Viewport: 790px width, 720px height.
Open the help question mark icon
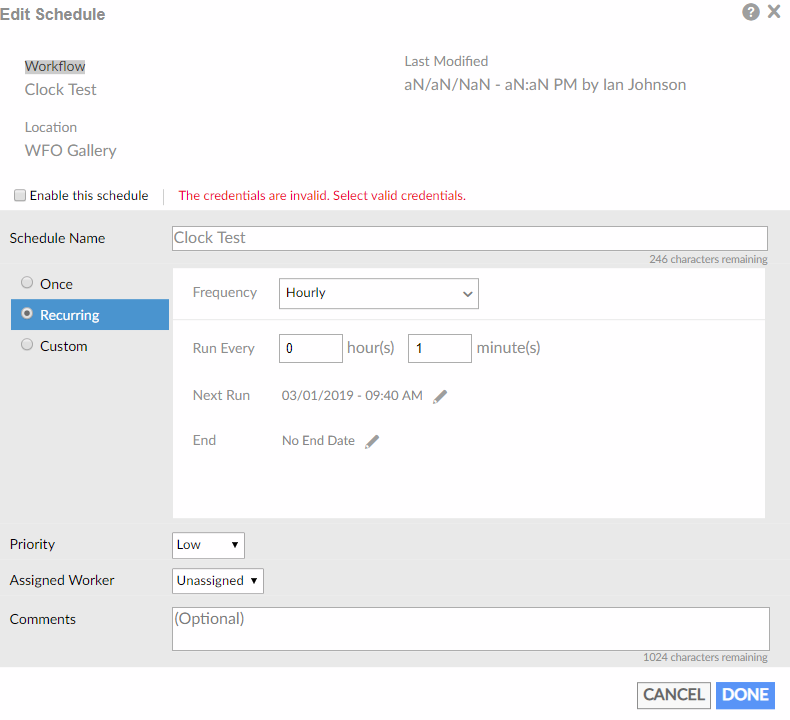tap(750, 12)
